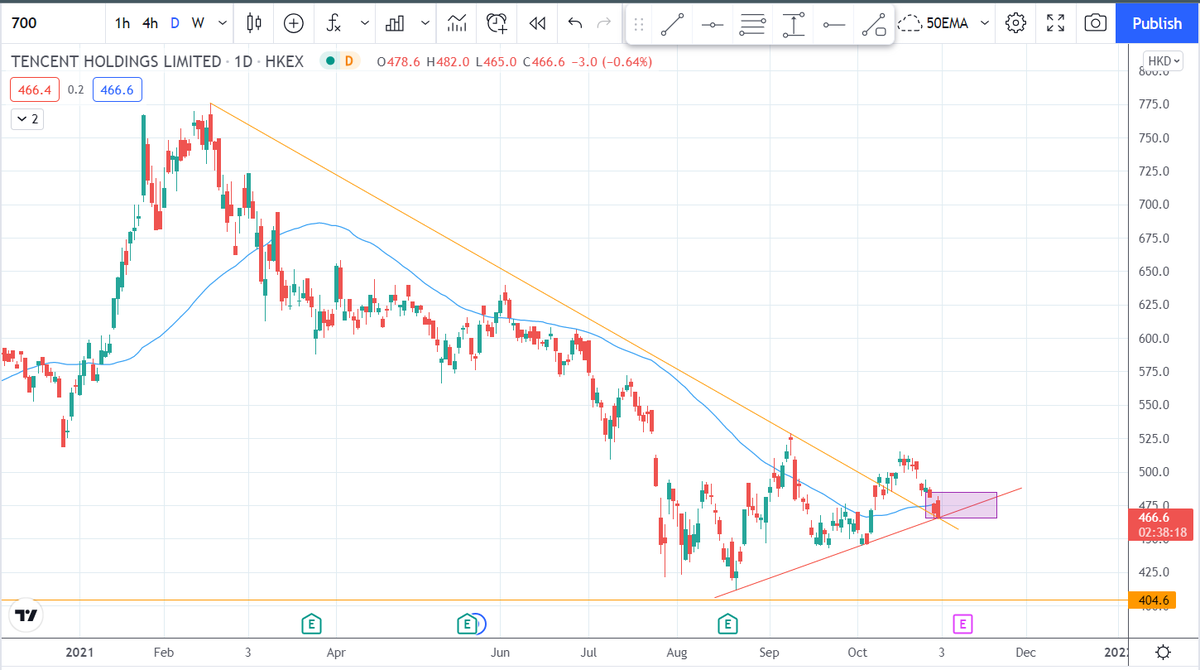Click the 600.0 price axis label
1200x670 pixels.
pos(1153,338)
